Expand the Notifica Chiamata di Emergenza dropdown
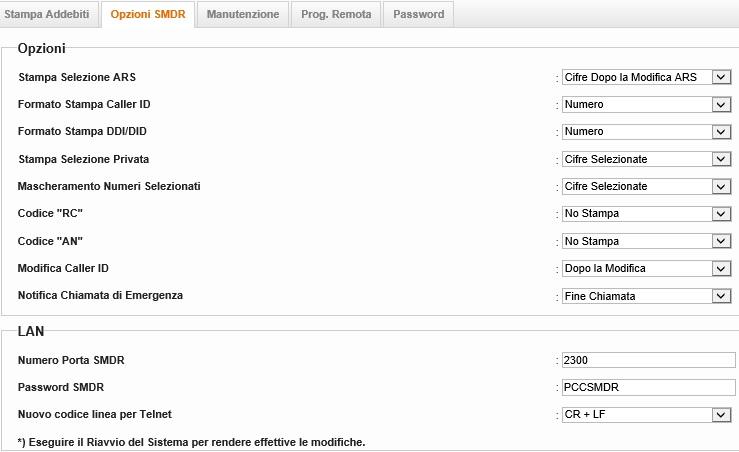Image resolution: width=739 pixels, height=452 pixels. point(646,296)
